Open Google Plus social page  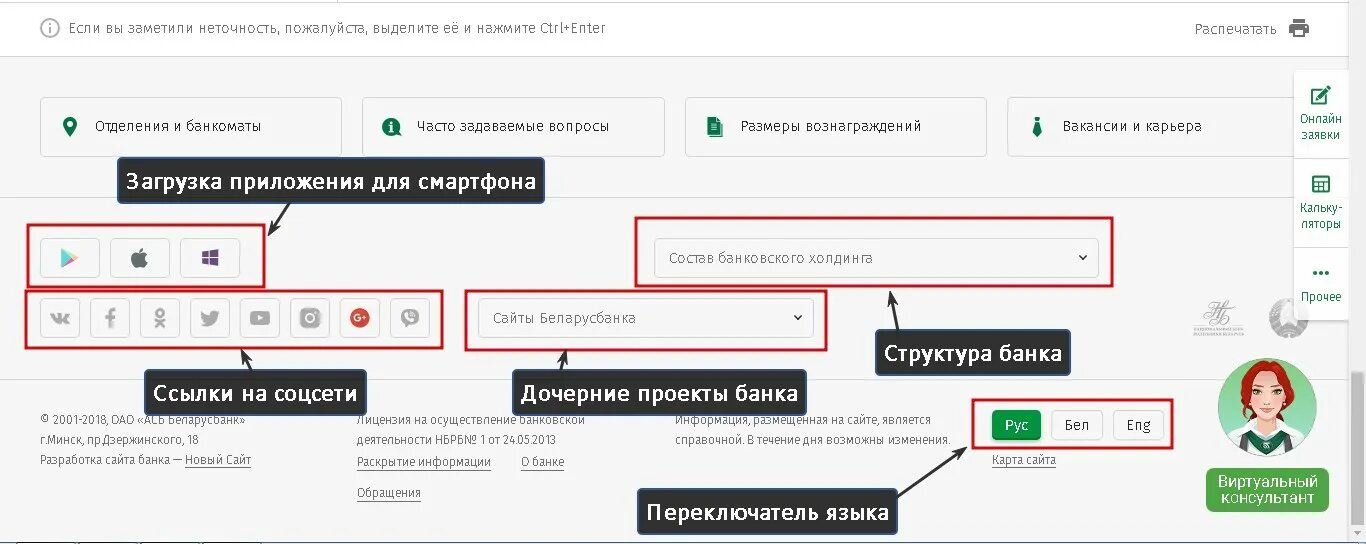360,318
